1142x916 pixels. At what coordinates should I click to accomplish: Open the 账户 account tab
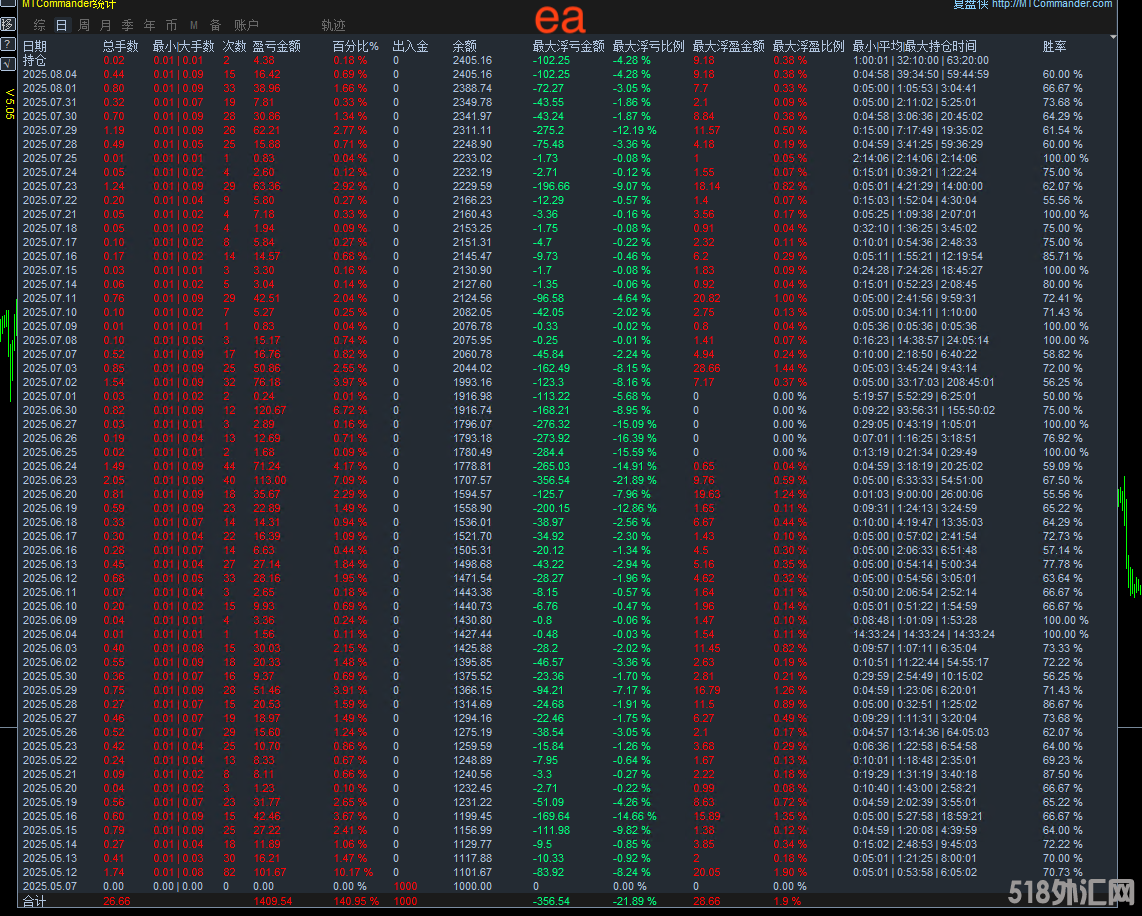coord(246,25)
